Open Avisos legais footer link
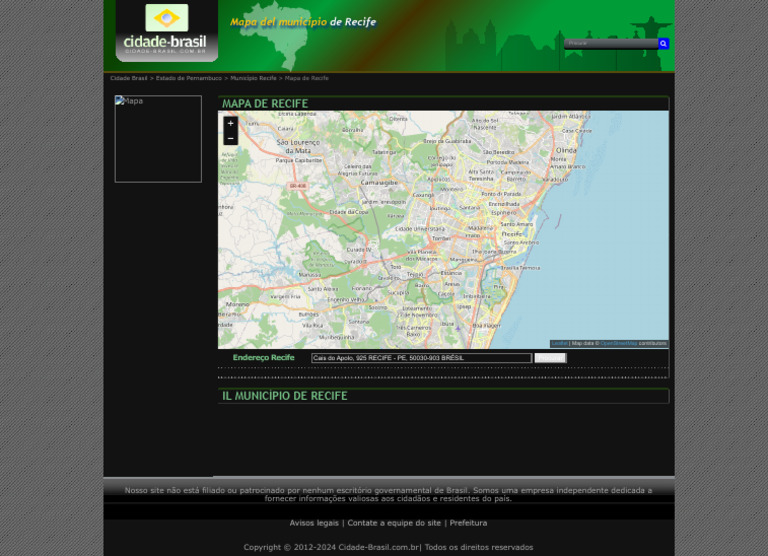Screen dimensions: 768x556 (x=314, y=523)
